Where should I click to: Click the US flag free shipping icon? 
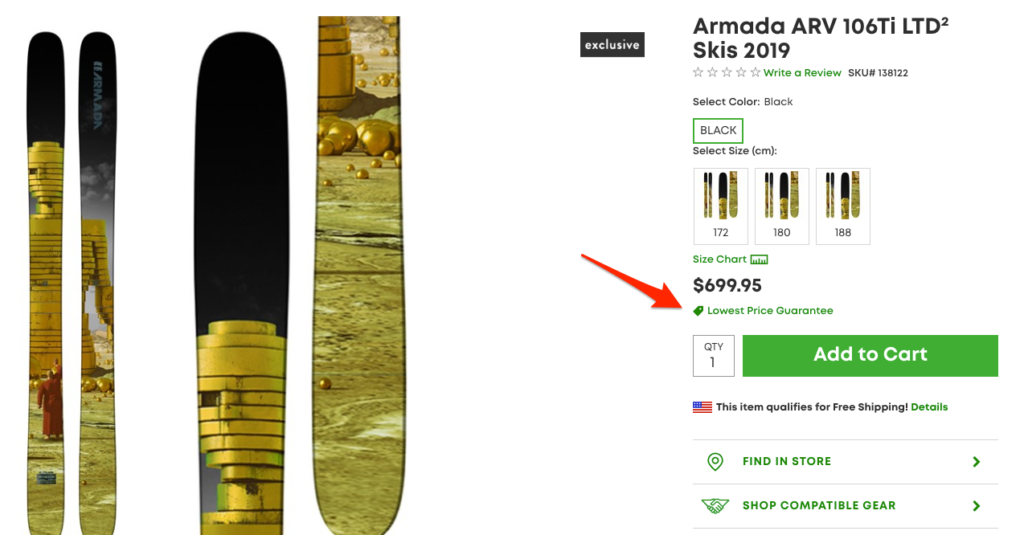[x=702, y=407]
